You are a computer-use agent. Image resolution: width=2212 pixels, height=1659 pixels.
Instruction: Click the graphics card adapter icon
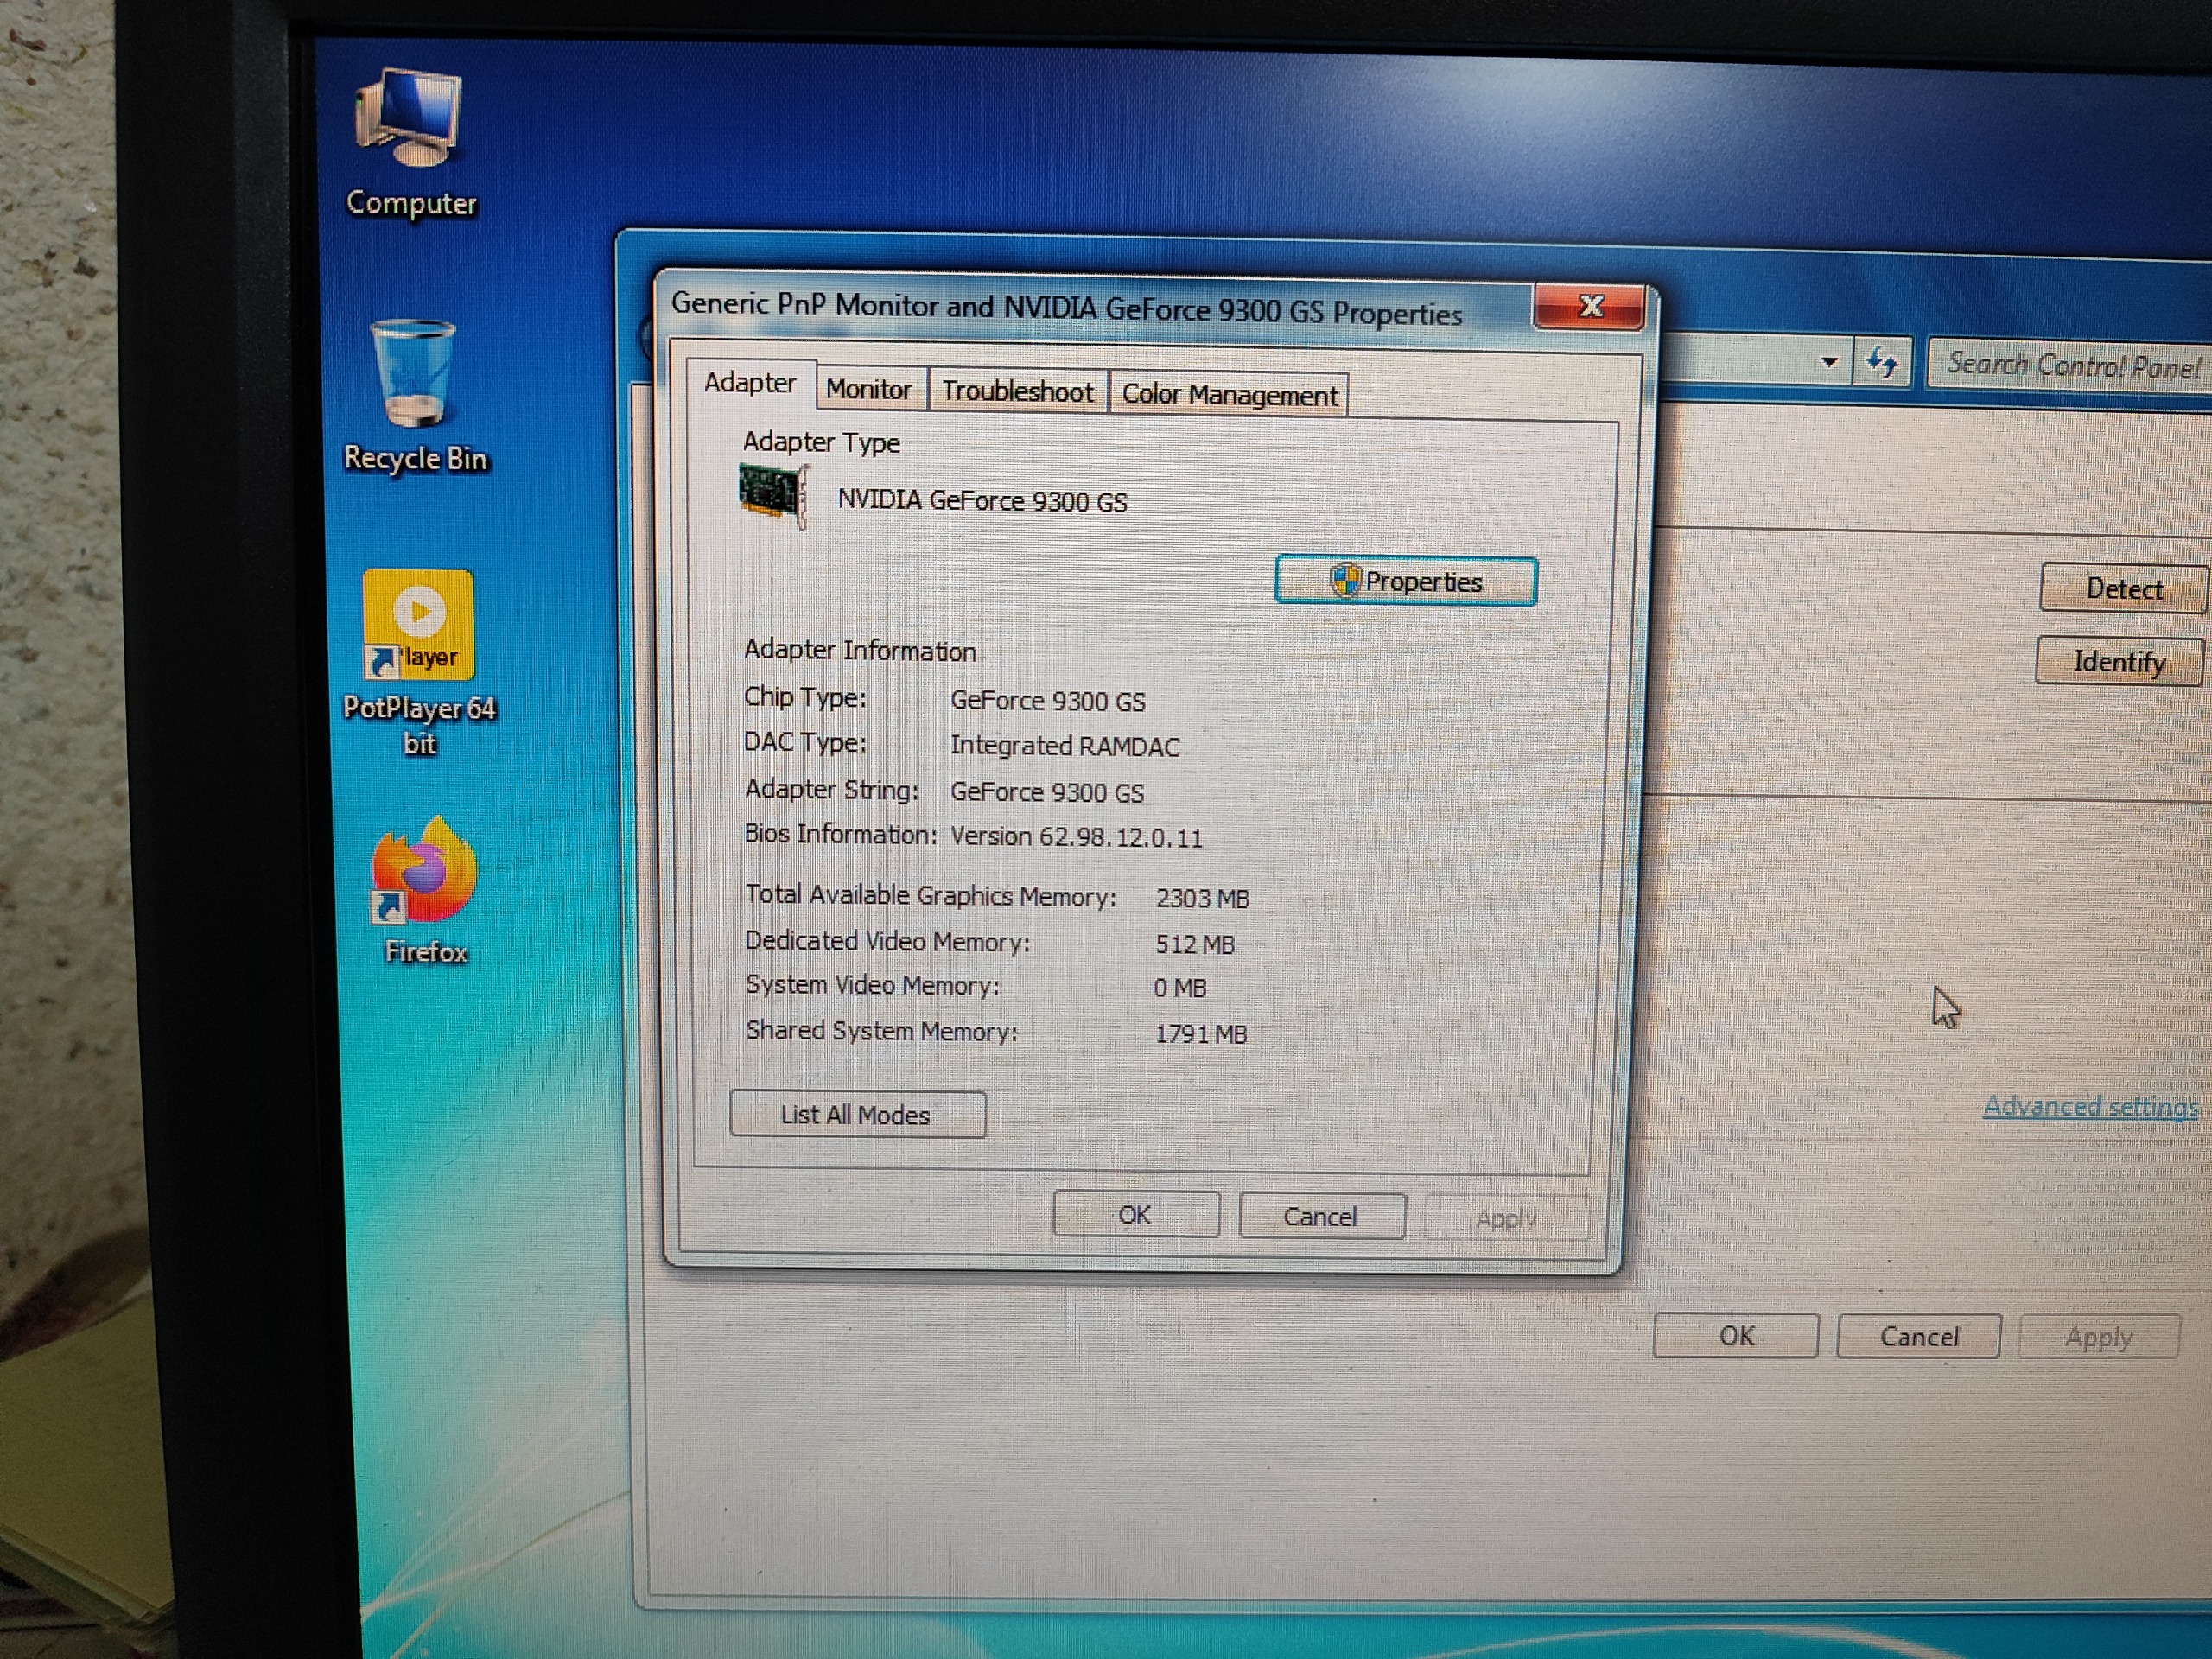pyautogui.click(x=773, y=495)
